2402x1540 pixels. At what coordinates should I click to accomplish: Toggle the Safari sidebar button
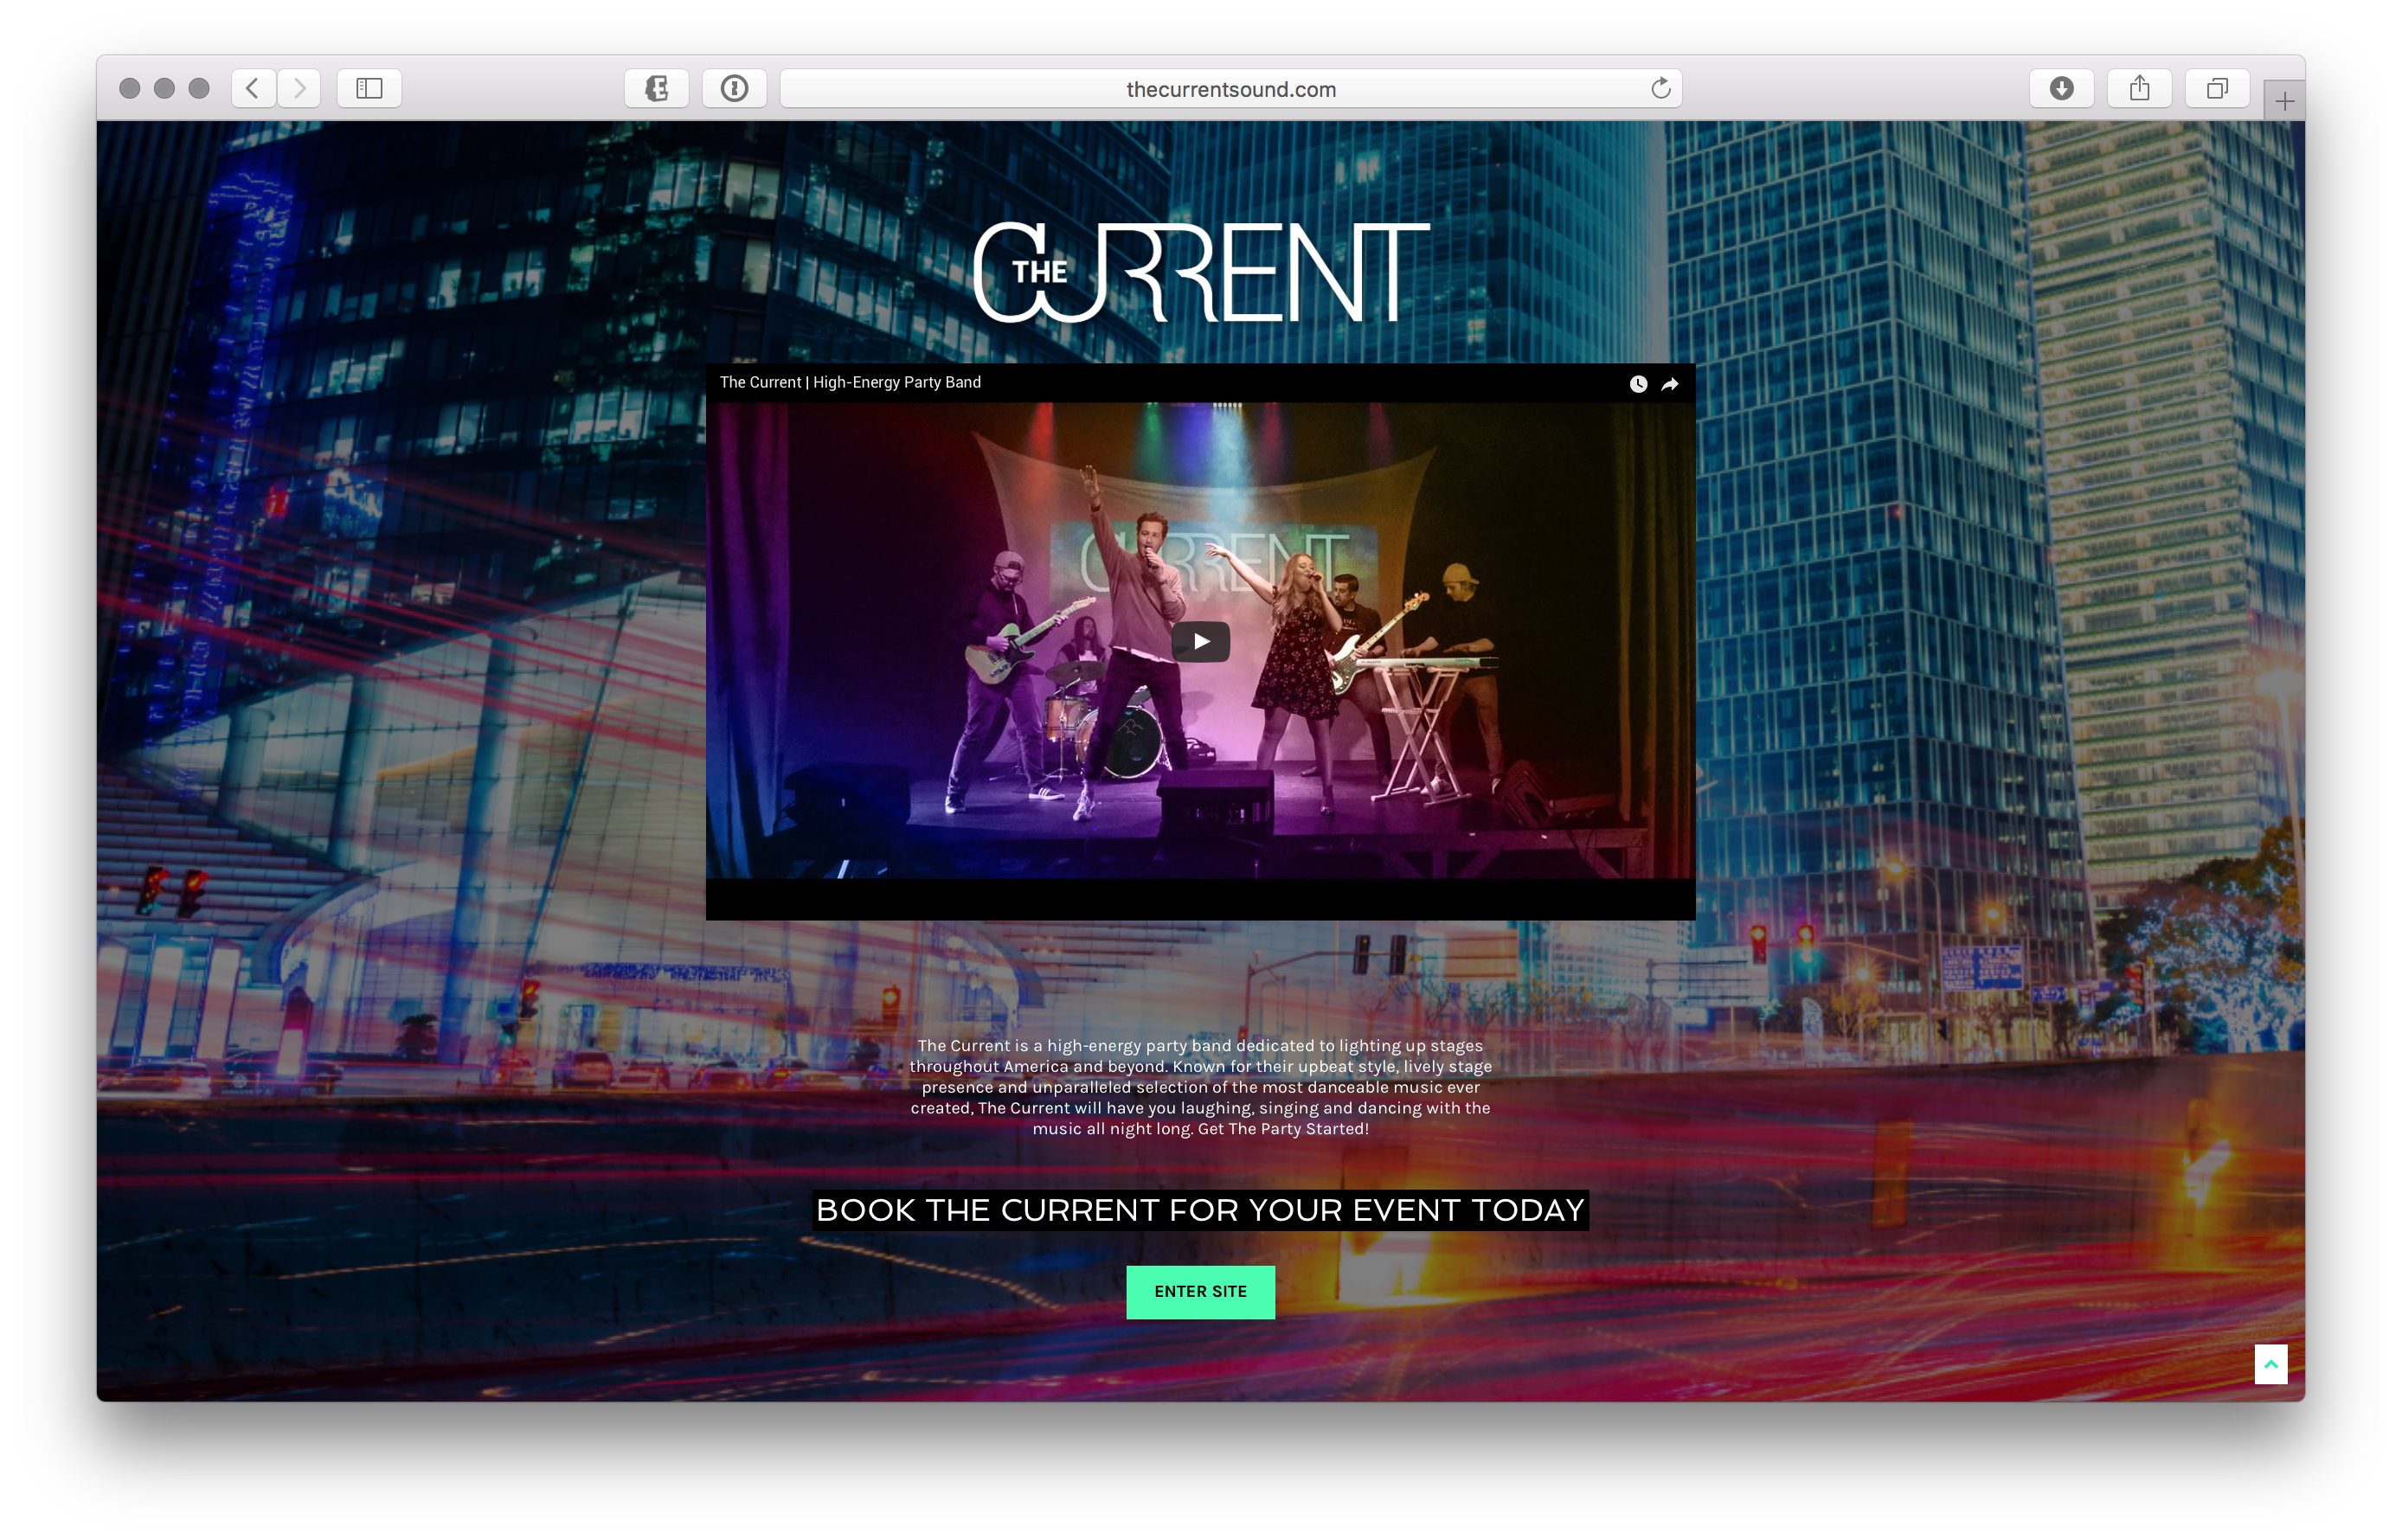pos(369,88)
